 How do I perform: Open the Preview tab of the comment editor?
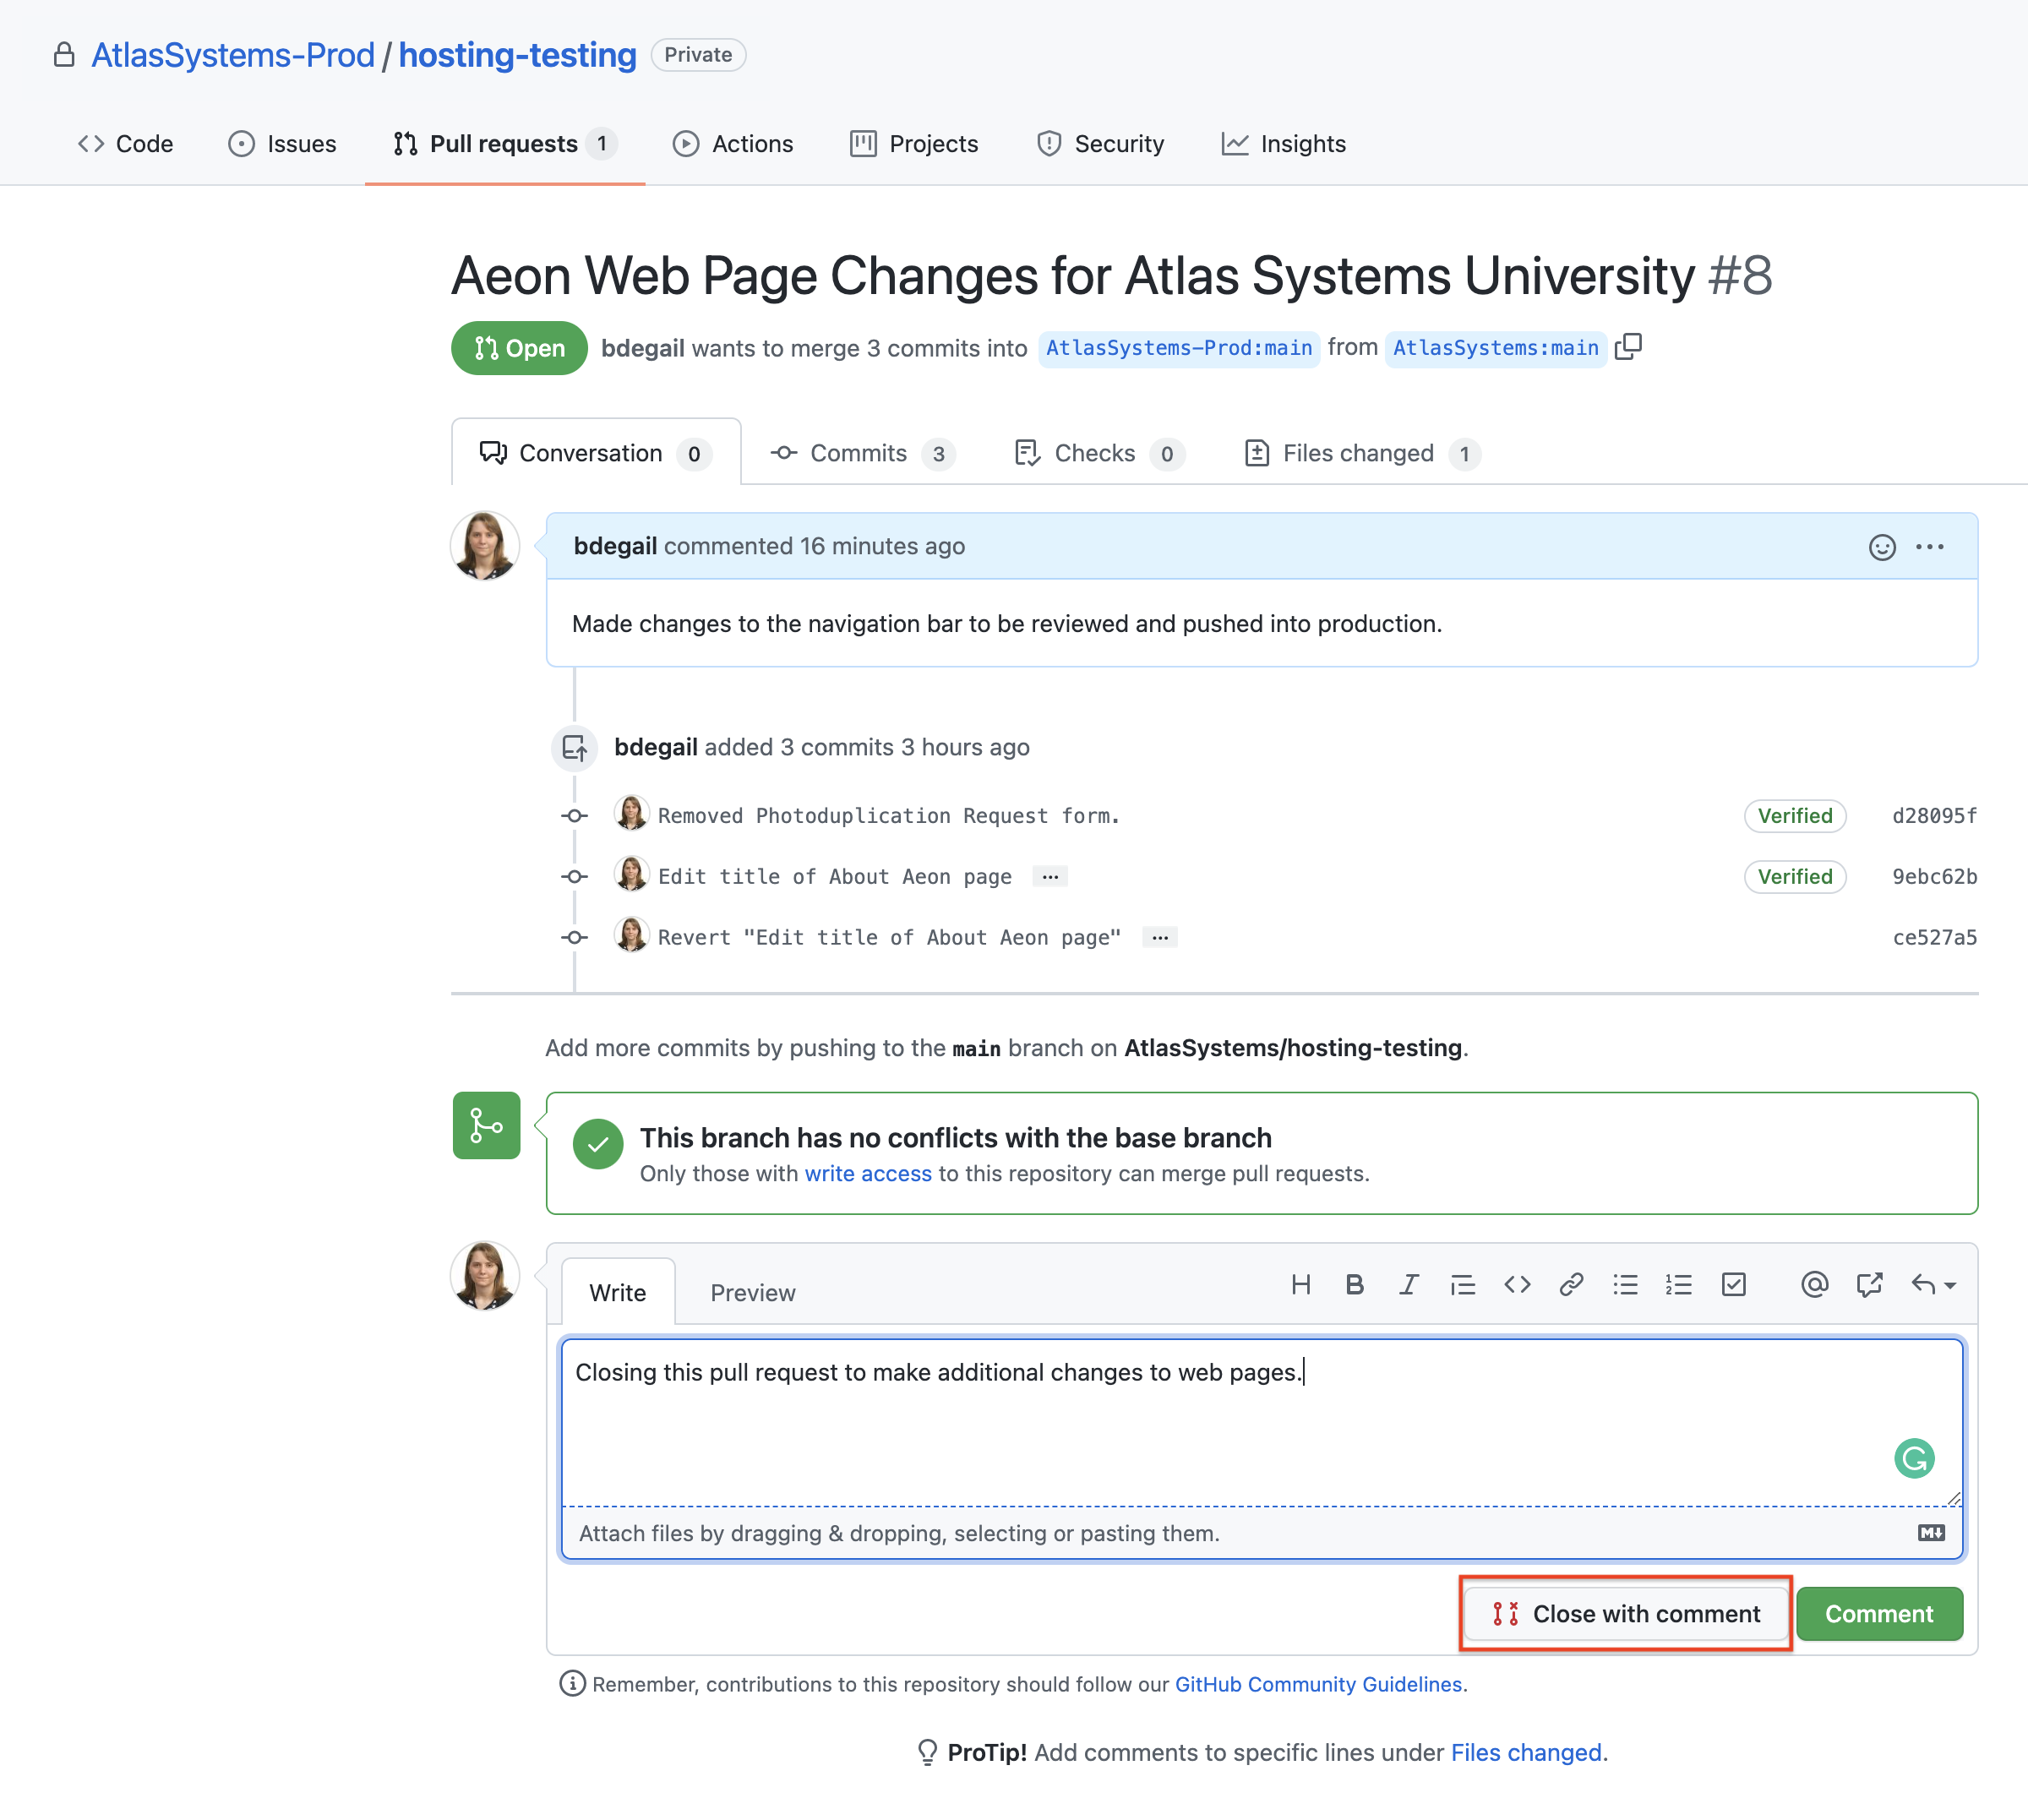tap(752, 1292)
